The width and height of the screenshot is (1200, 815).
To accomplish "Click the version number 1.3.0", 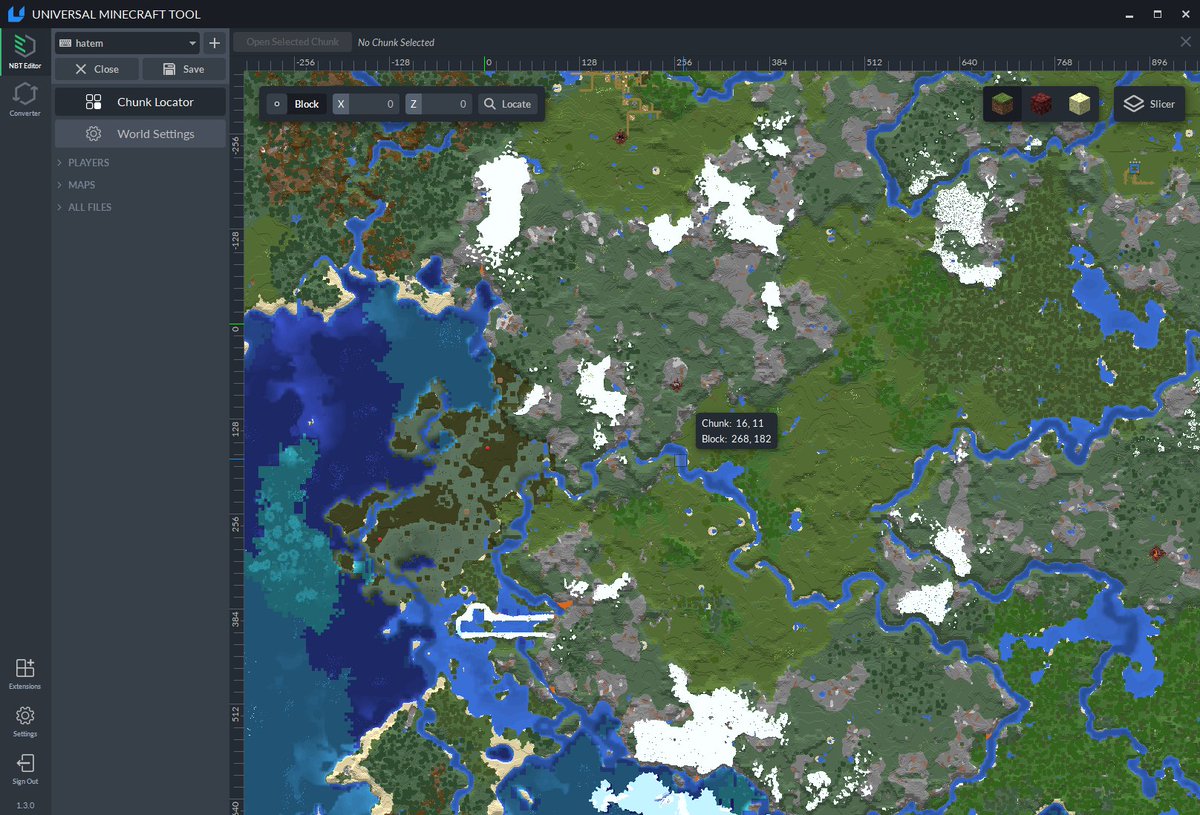I will point(25,805).
